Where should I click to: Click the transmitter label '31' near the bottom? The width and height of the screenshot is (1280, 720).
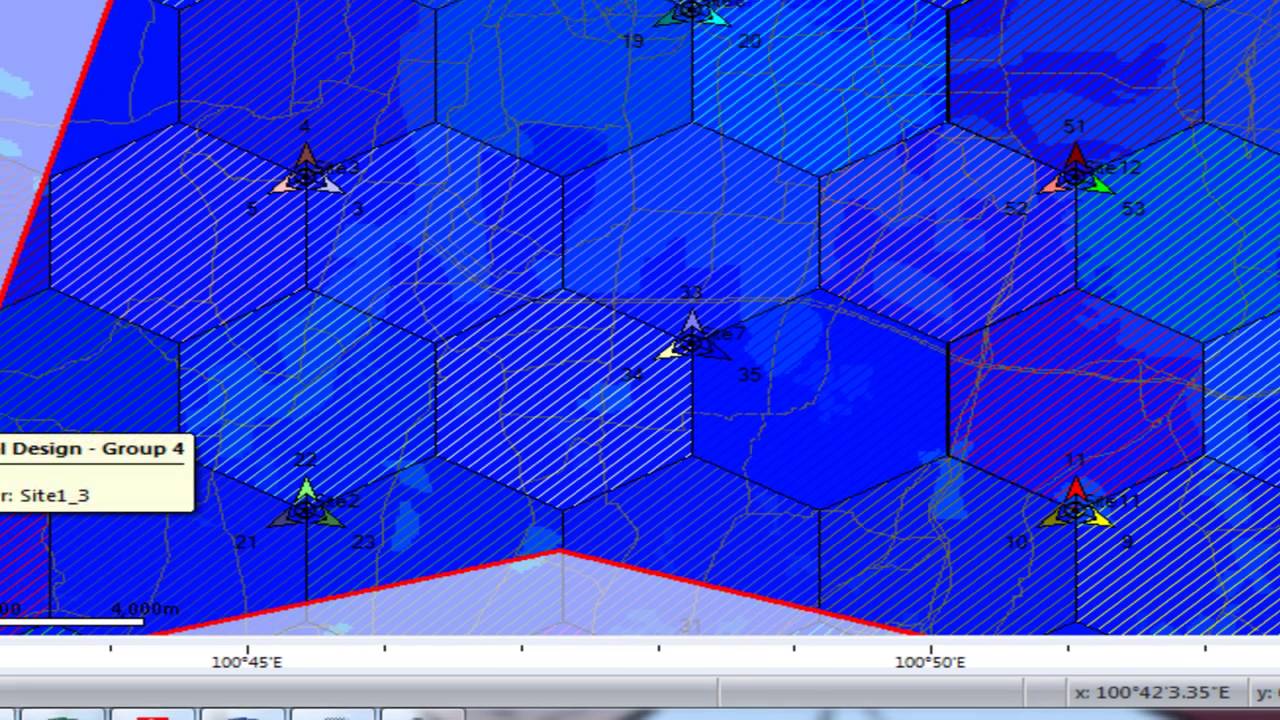click(691, 626)
